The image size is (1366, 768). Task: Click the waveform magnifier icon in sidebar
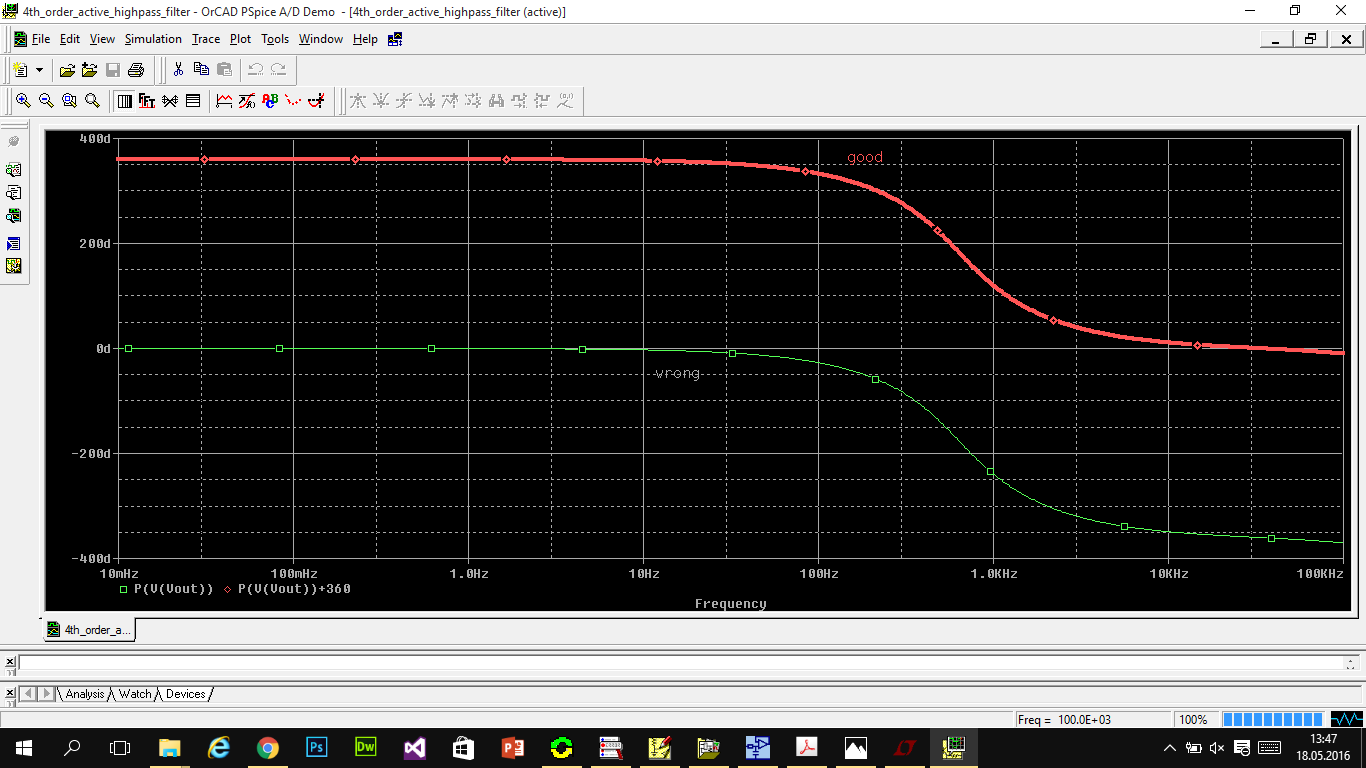pyautogui.click(x=14, y=216)
